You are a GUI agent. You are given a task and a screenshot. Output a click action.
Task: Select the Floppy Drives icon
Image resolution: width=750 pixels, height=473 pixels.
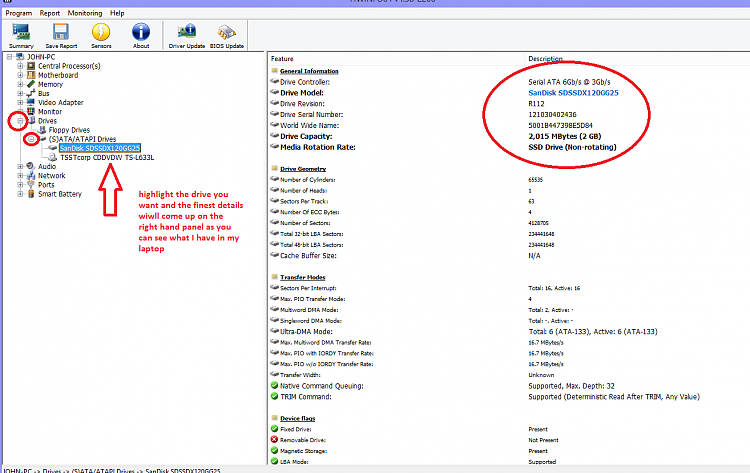tap(42, 130)
